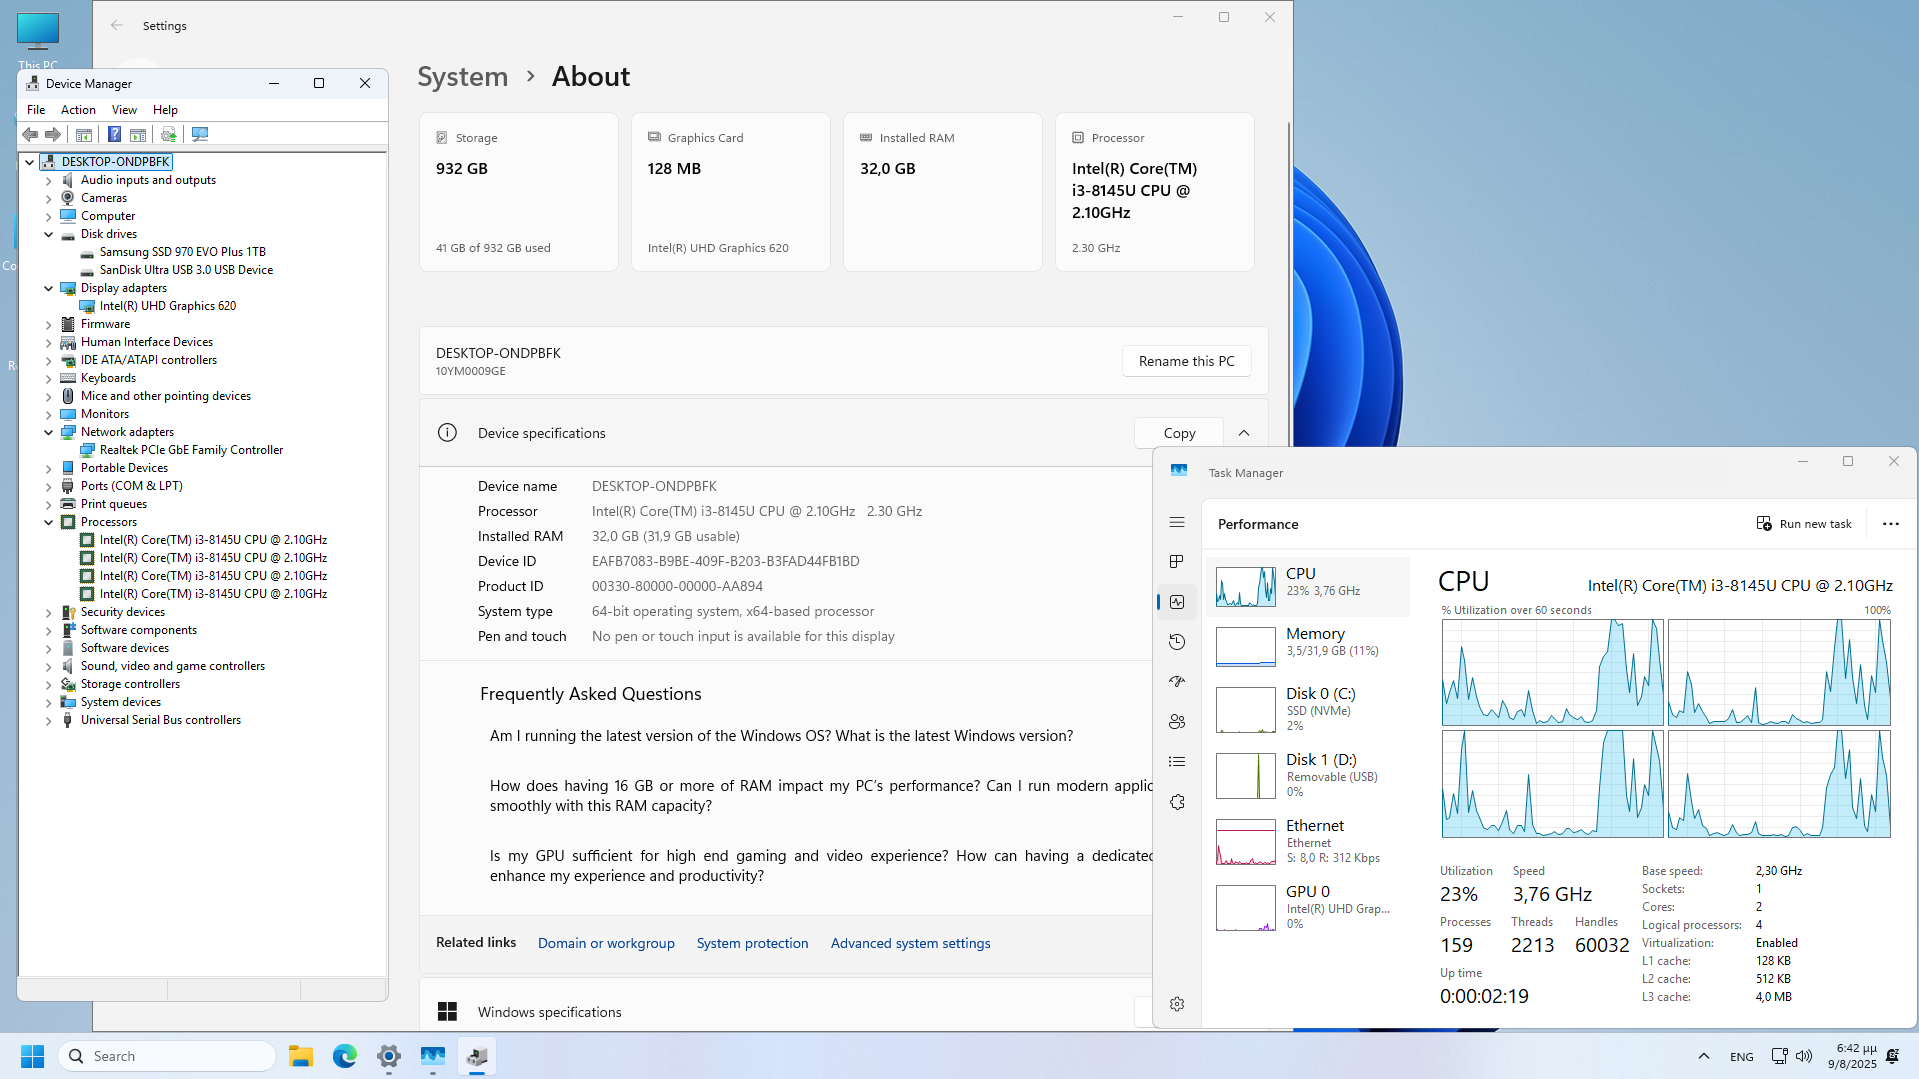
Task: Click Rename this PC button
Action: coord(1186,361)
